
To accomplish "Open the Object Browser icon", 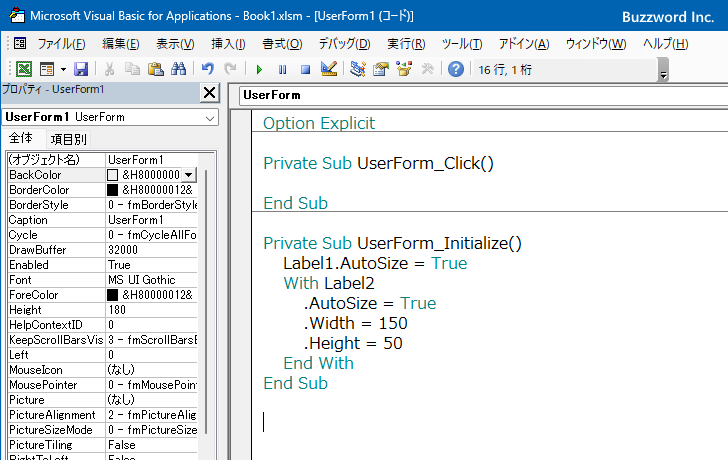I will click(404, 69).
